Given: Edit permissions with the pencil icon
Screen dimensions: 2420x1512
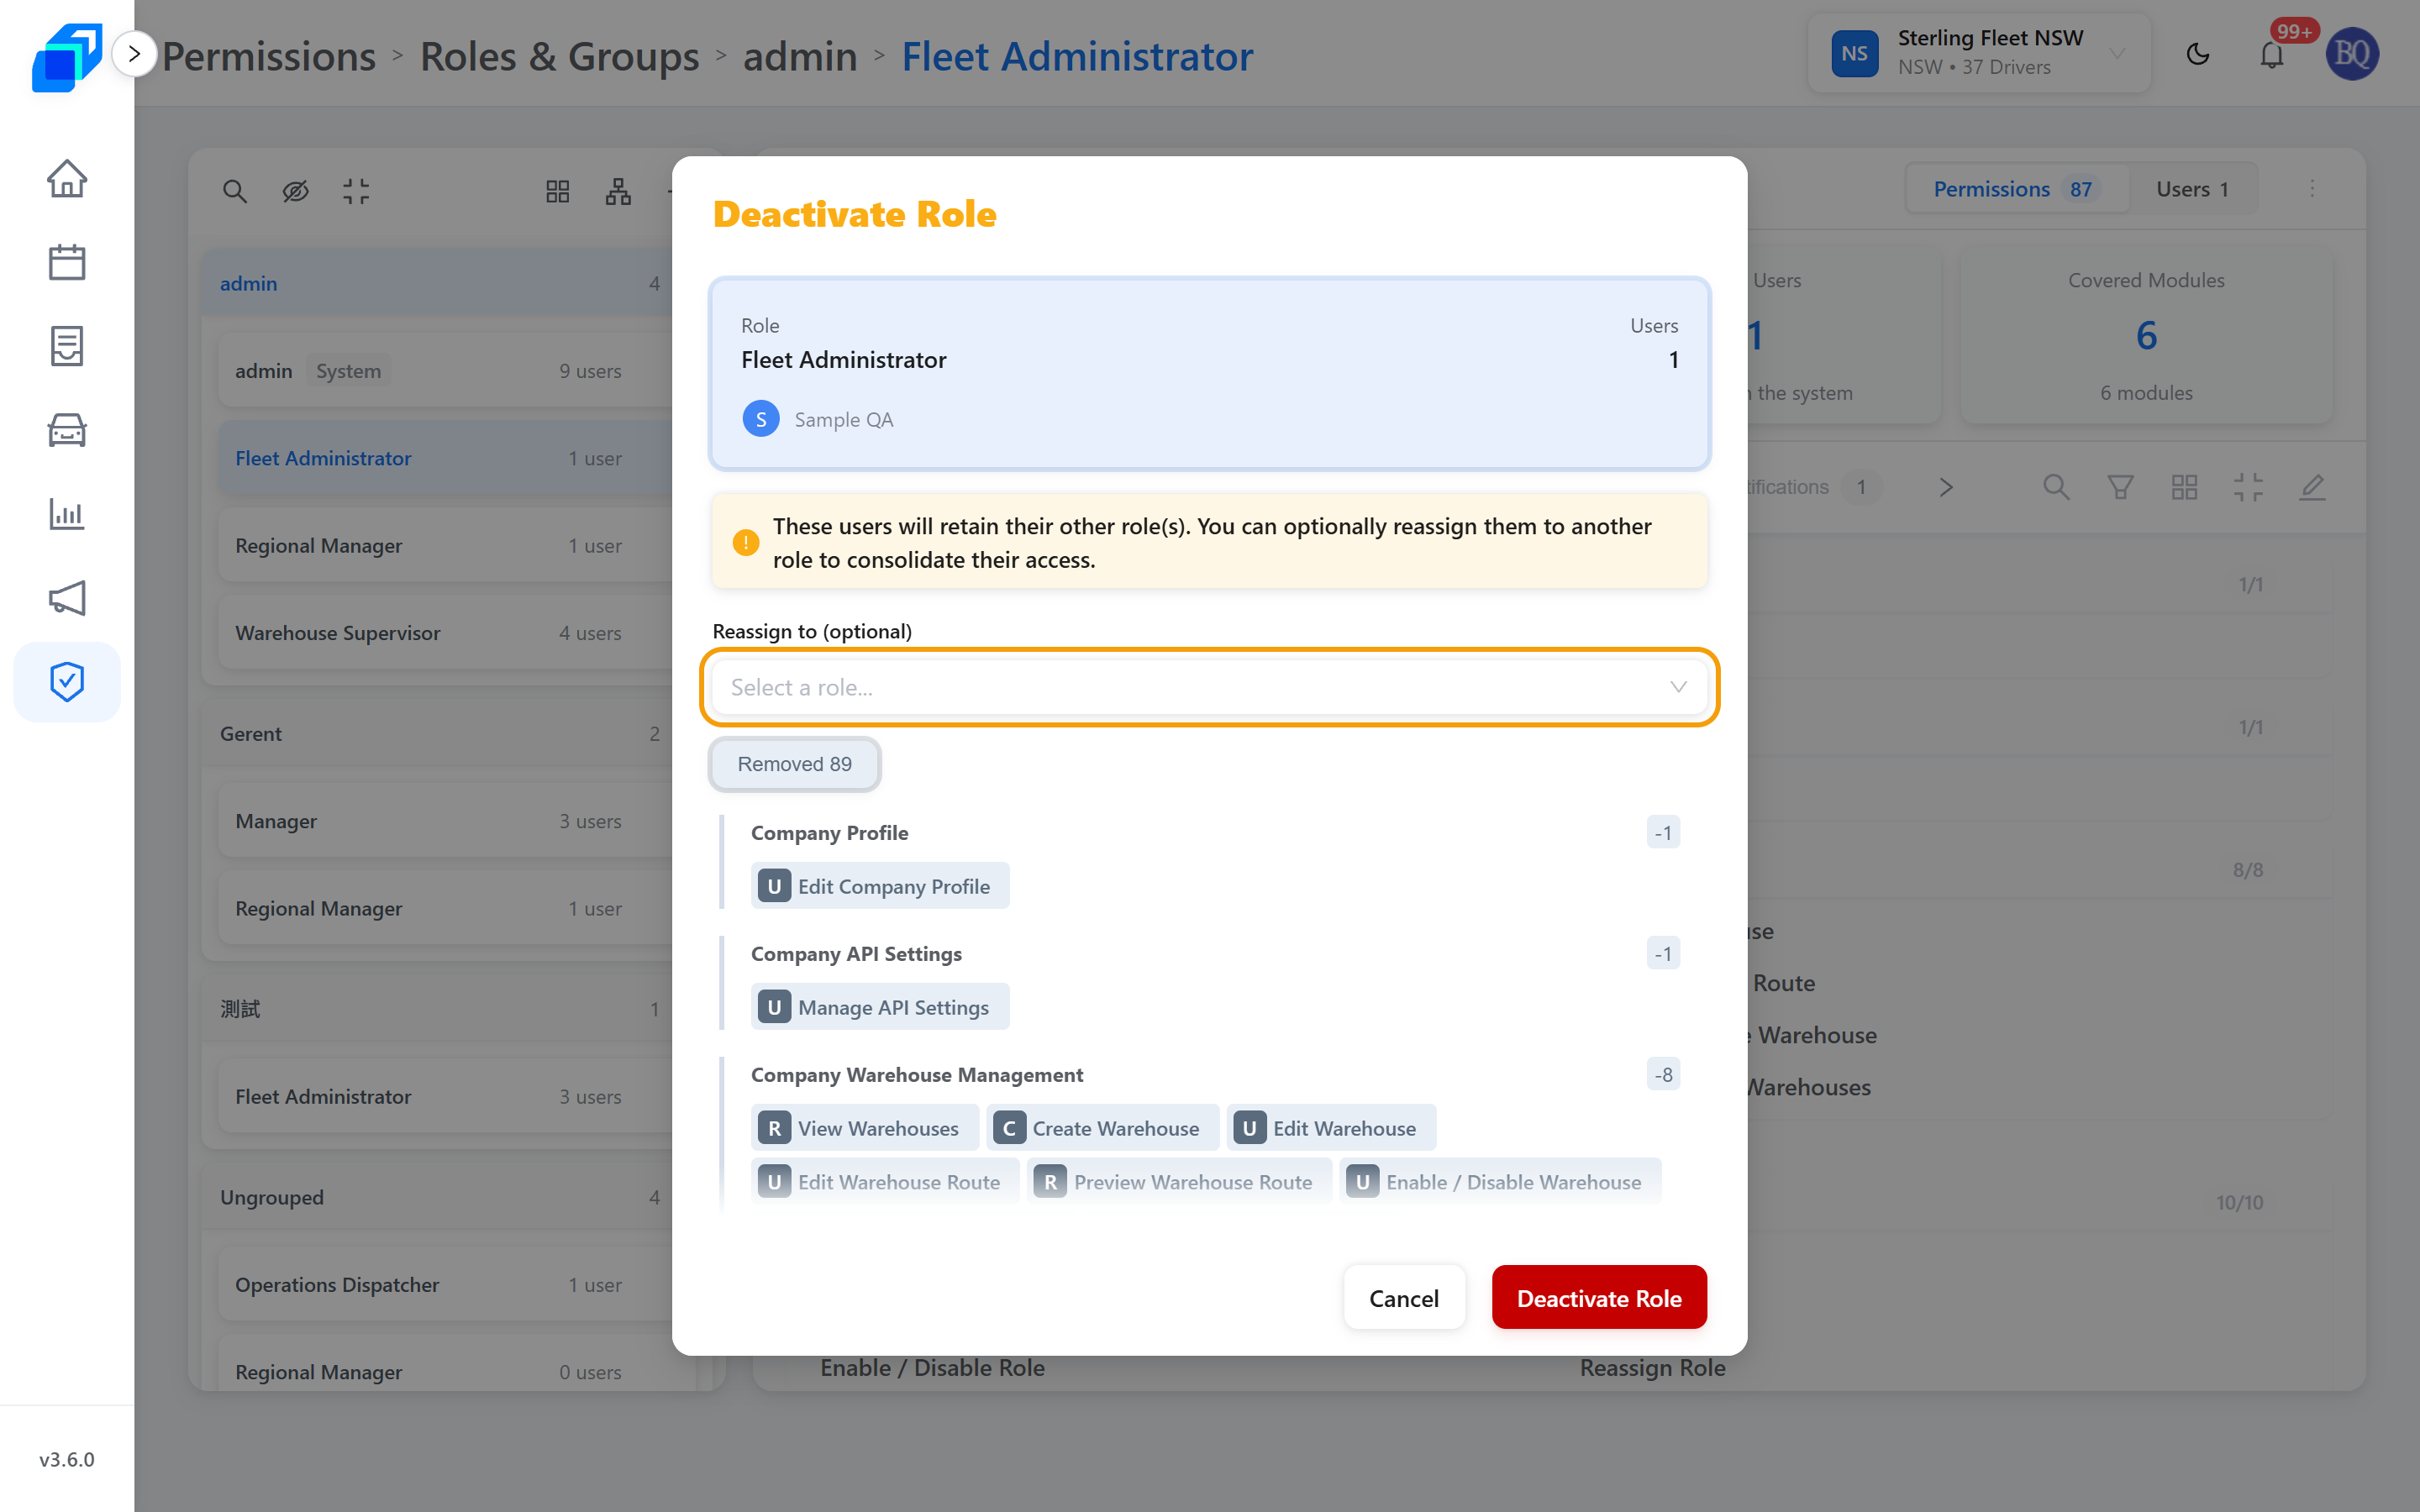Looking at the screenshot, I should click(2312, 487).
